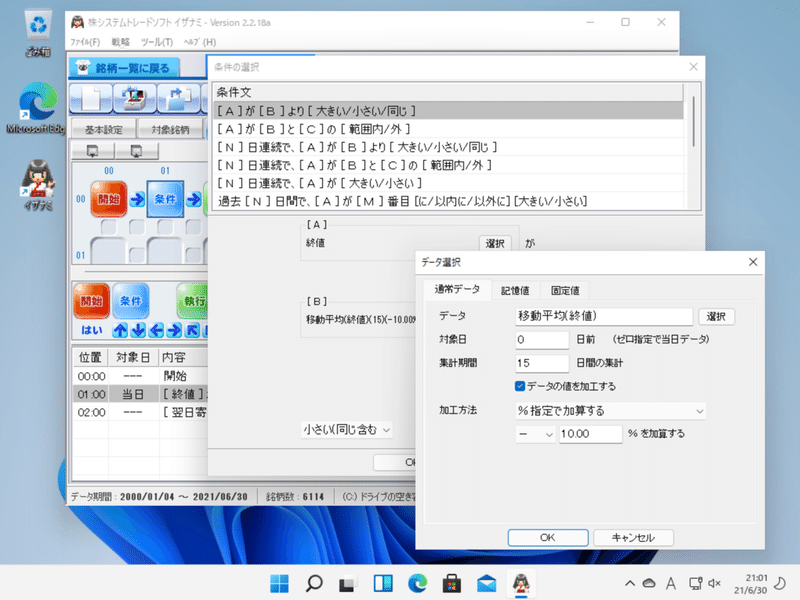Select condition [N]日連続で、[A]が[B]と[C]の範囲 row

pos(448,165)
